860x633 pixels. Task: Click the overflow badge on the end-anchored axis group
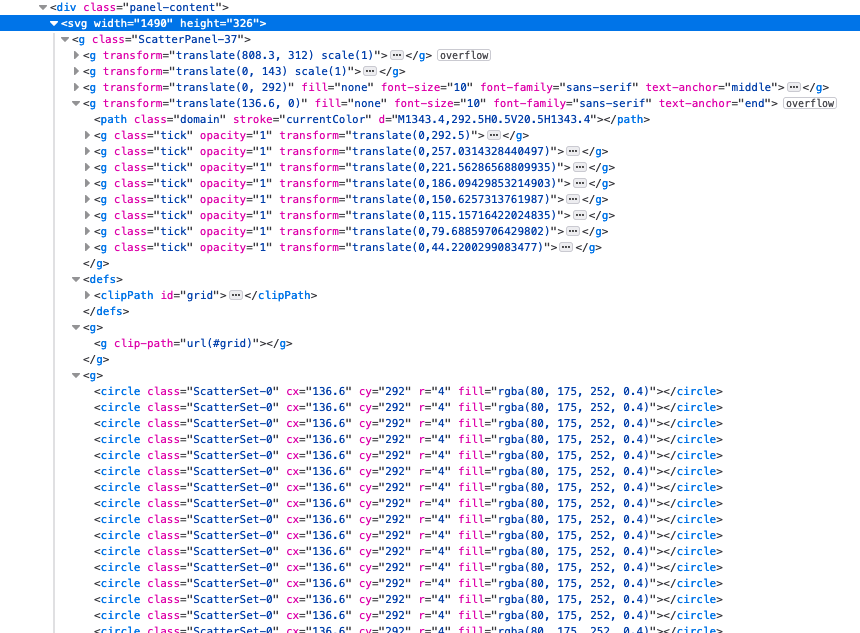tap(810, 103)
